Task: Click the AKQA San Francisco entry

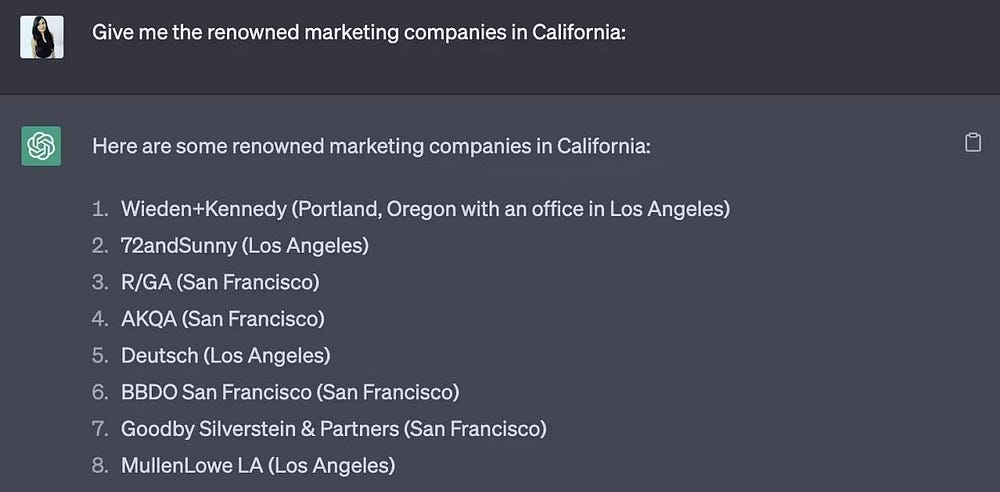Action: [x=223, y=319]
